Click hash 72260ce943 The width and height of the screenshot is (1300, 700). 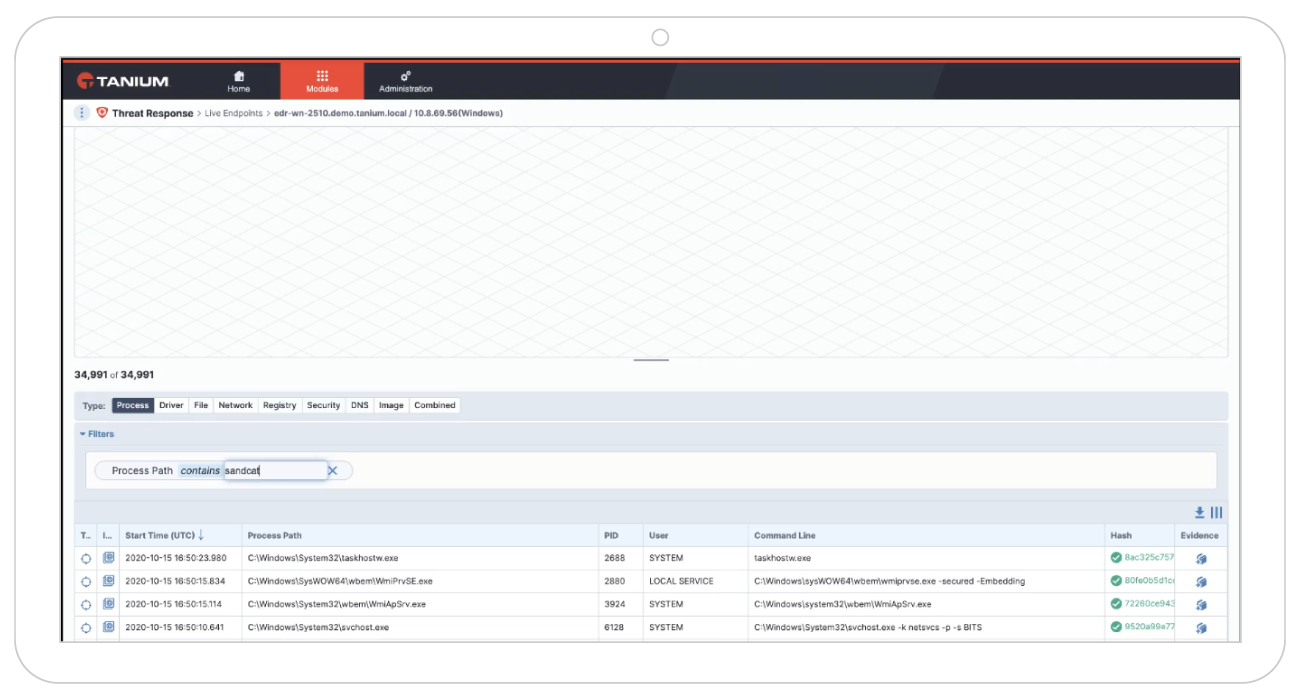click(1149, 604)
